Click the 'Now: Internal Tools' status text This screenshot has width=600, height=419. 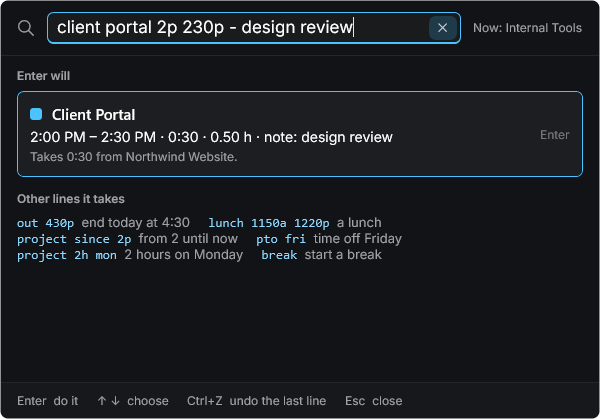(527, 28)
